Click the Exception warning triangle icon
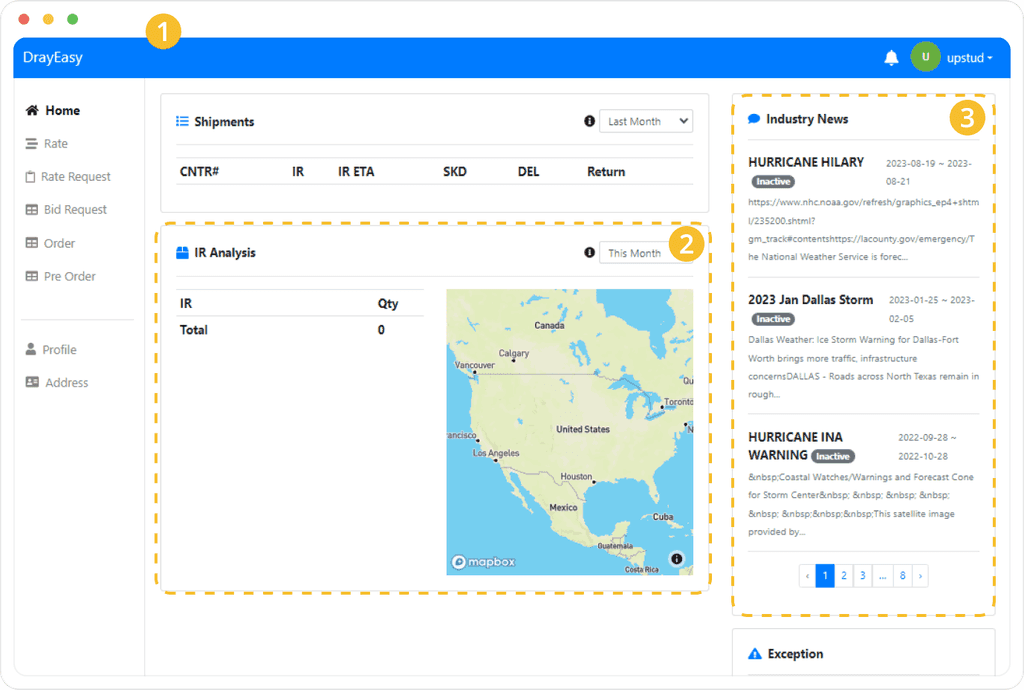 [755, 653]
